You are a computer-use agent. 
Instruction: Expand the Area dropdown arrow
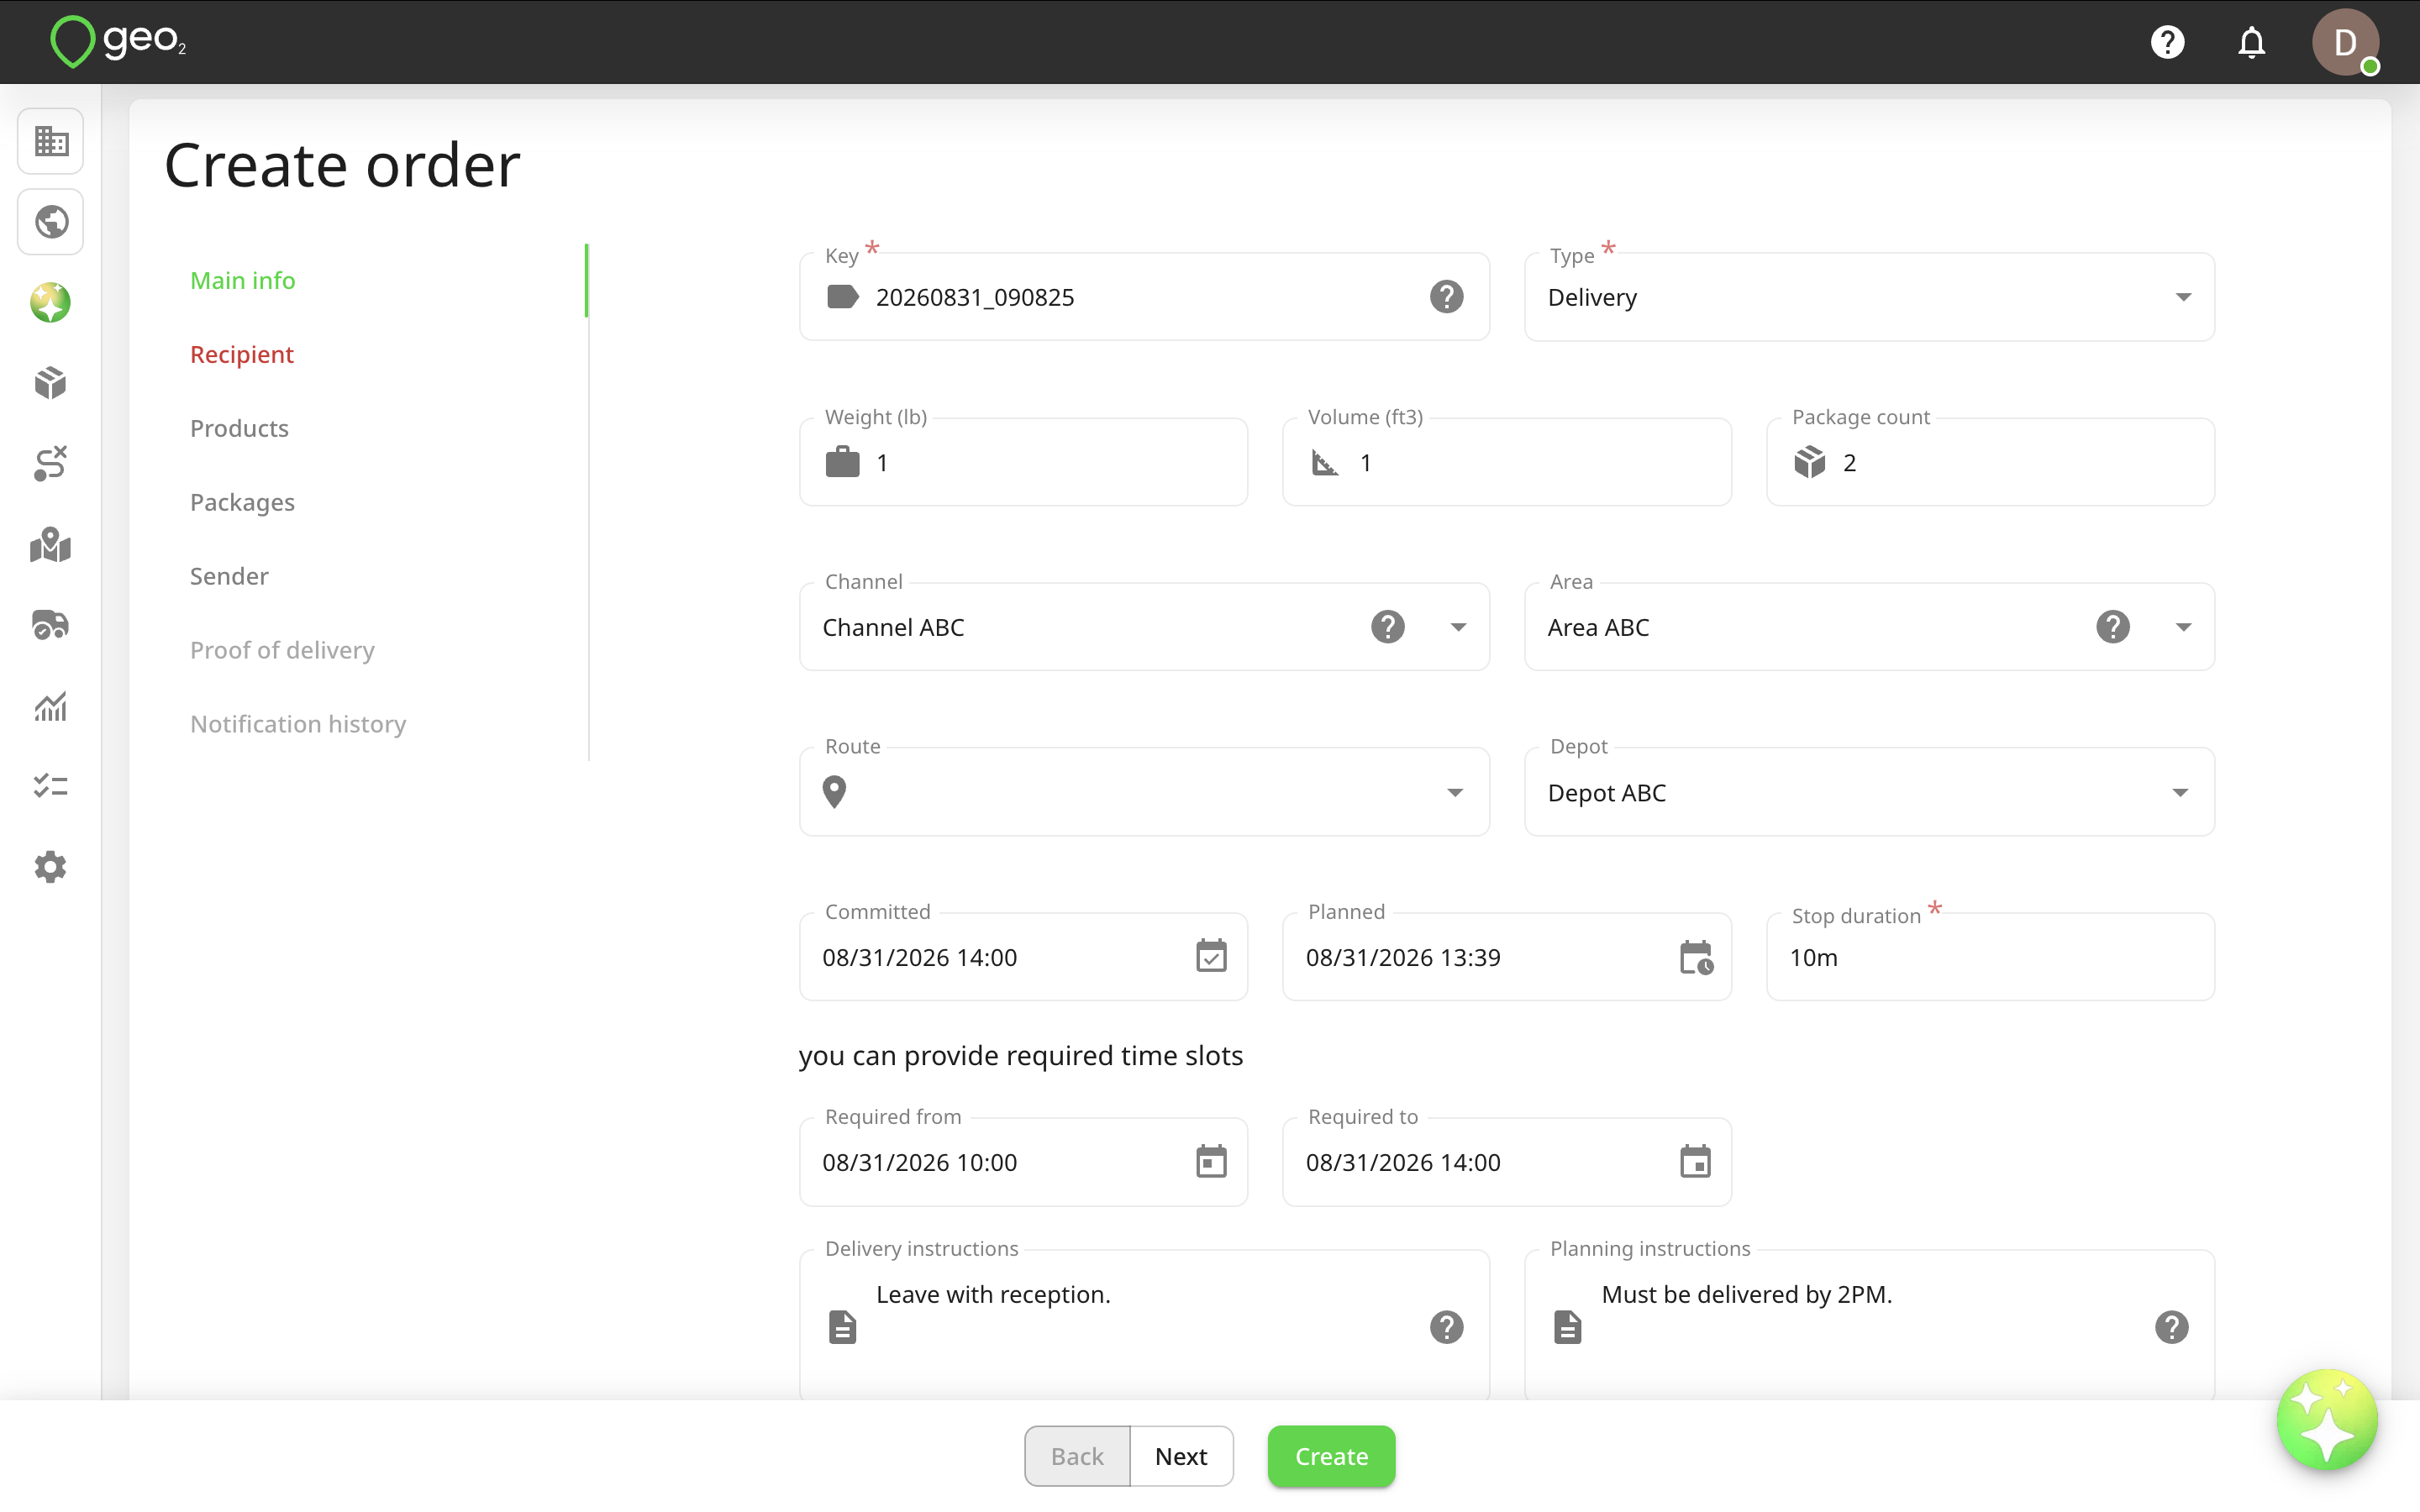(x=2183, y=627)
